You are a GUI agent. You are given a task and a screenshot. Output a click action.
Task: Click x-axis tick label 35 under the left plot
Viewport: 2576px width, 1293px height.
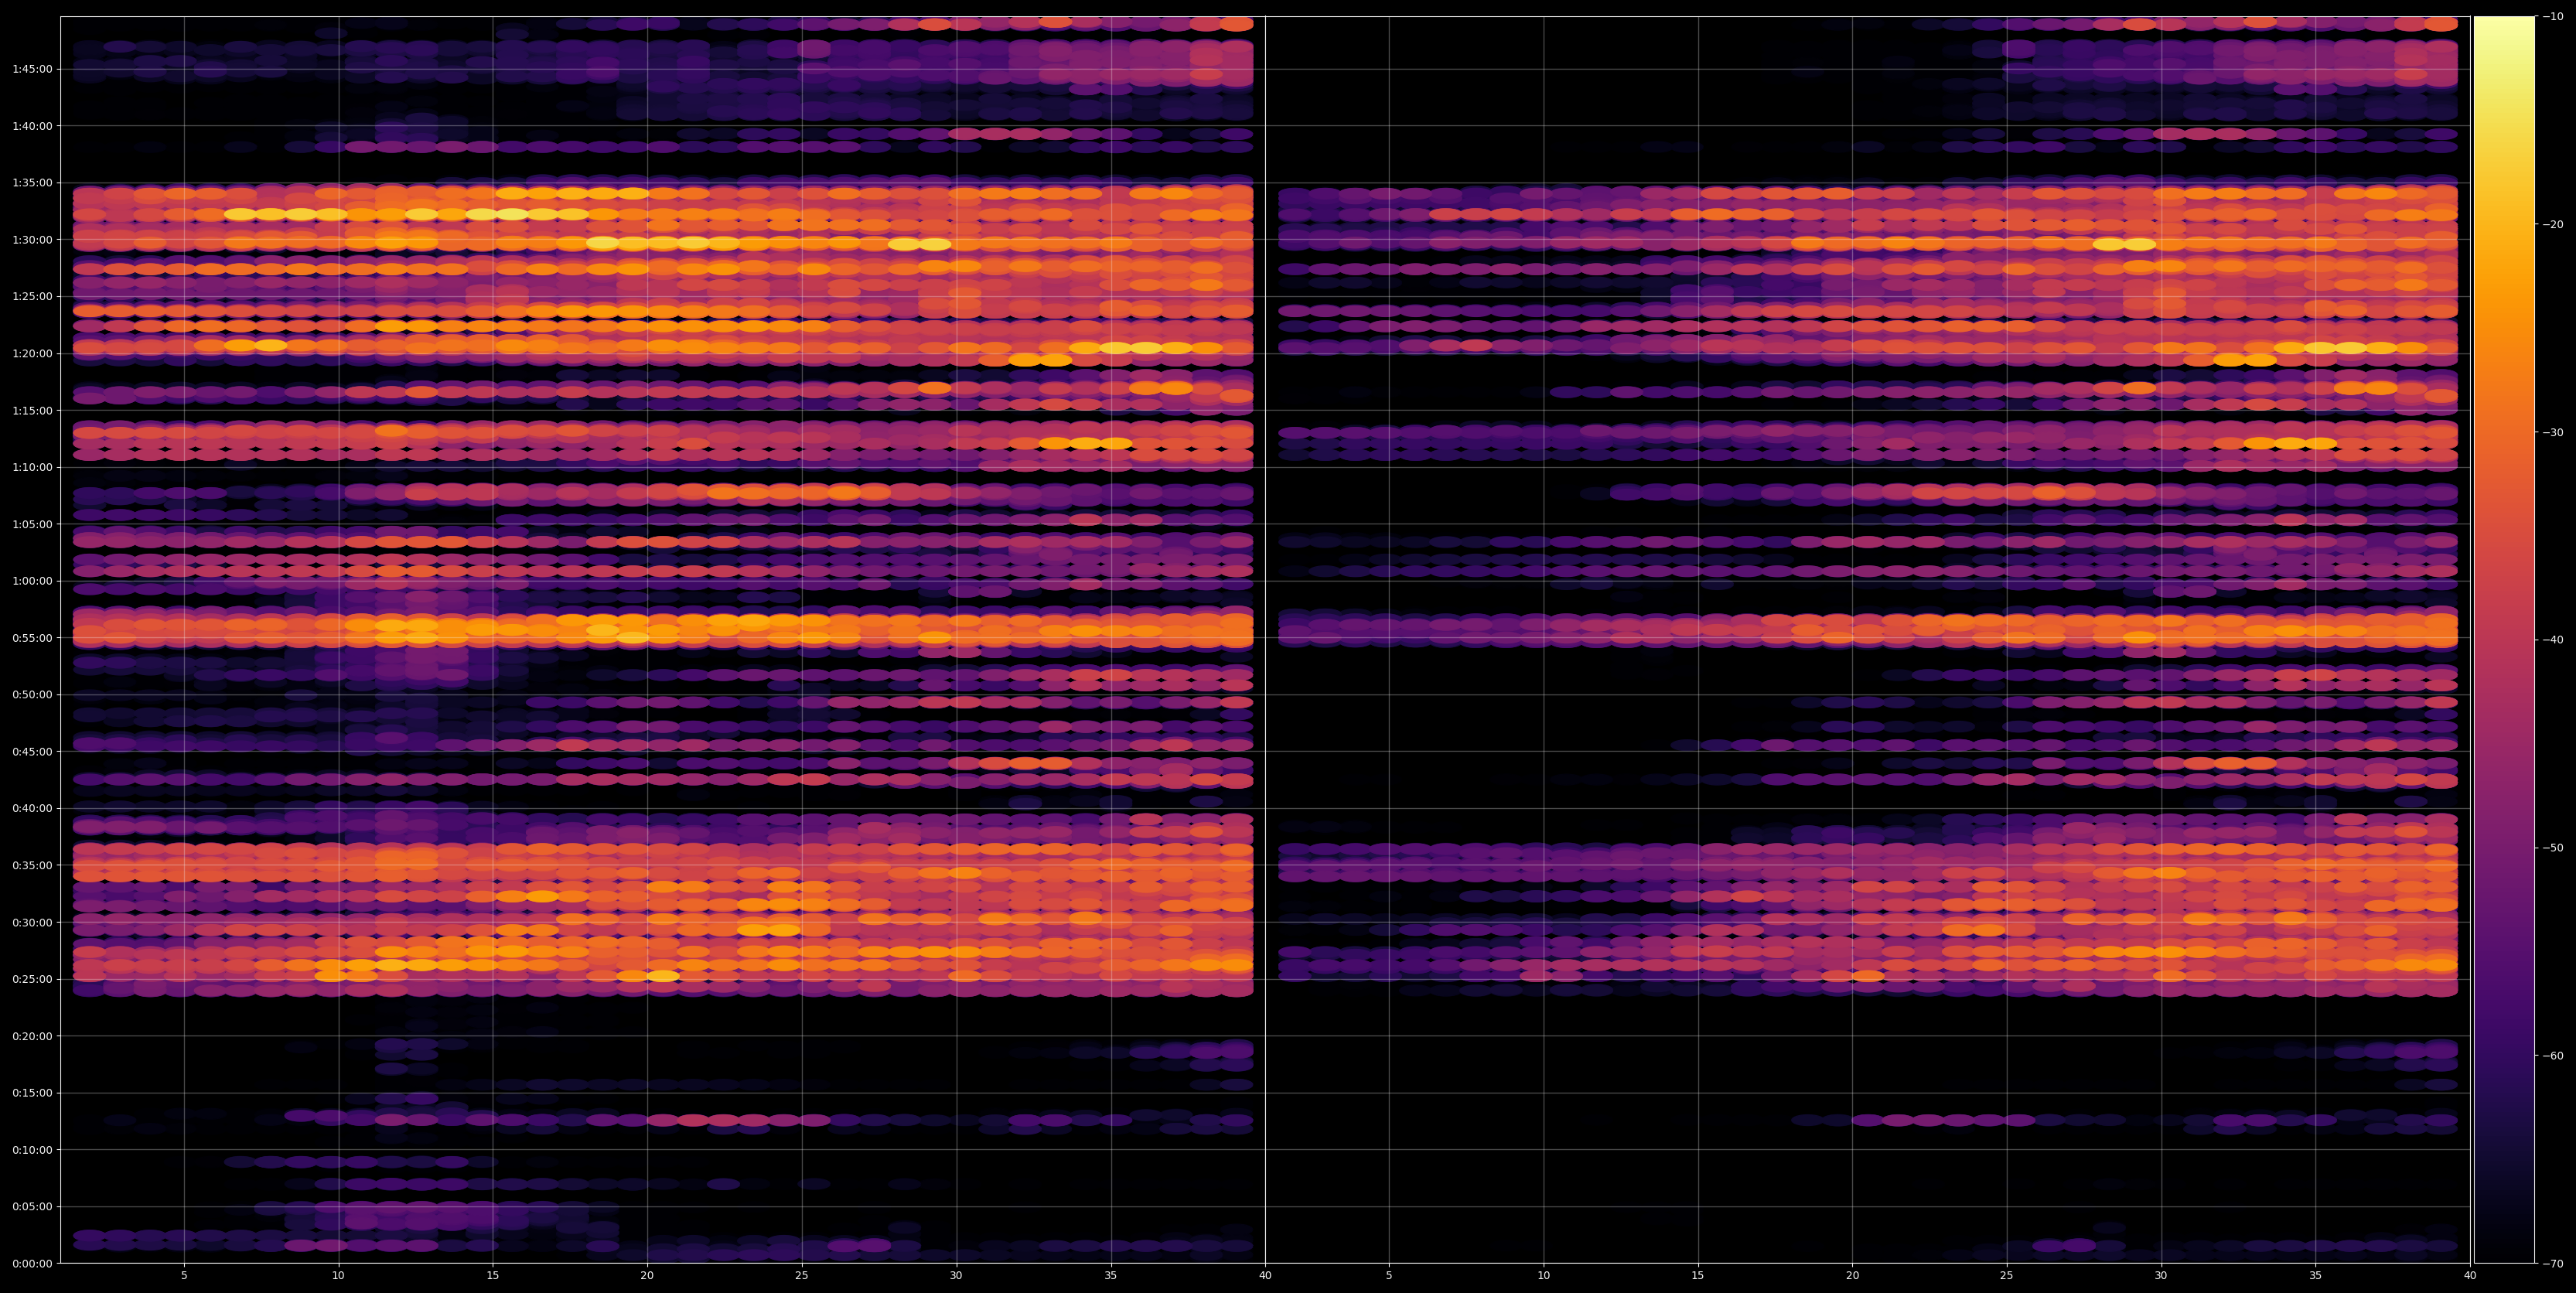pos(1111,1276)
